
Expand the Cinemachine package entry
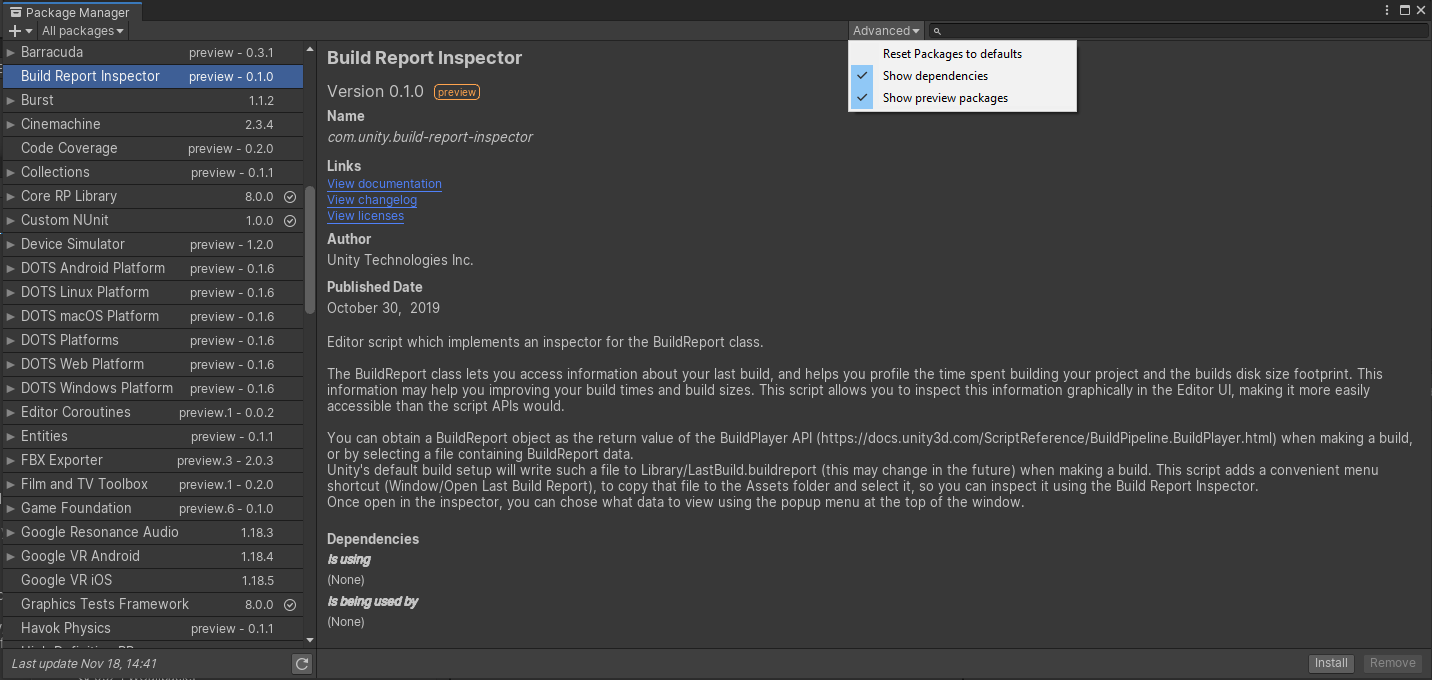(11, 124)
